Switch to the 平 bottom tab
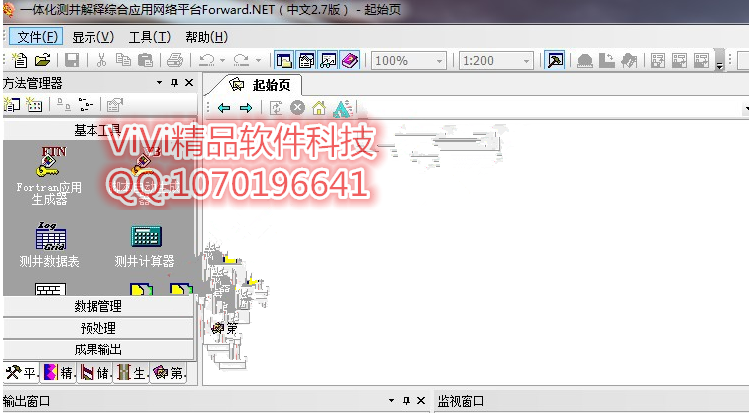 click(x=21, y=372)
